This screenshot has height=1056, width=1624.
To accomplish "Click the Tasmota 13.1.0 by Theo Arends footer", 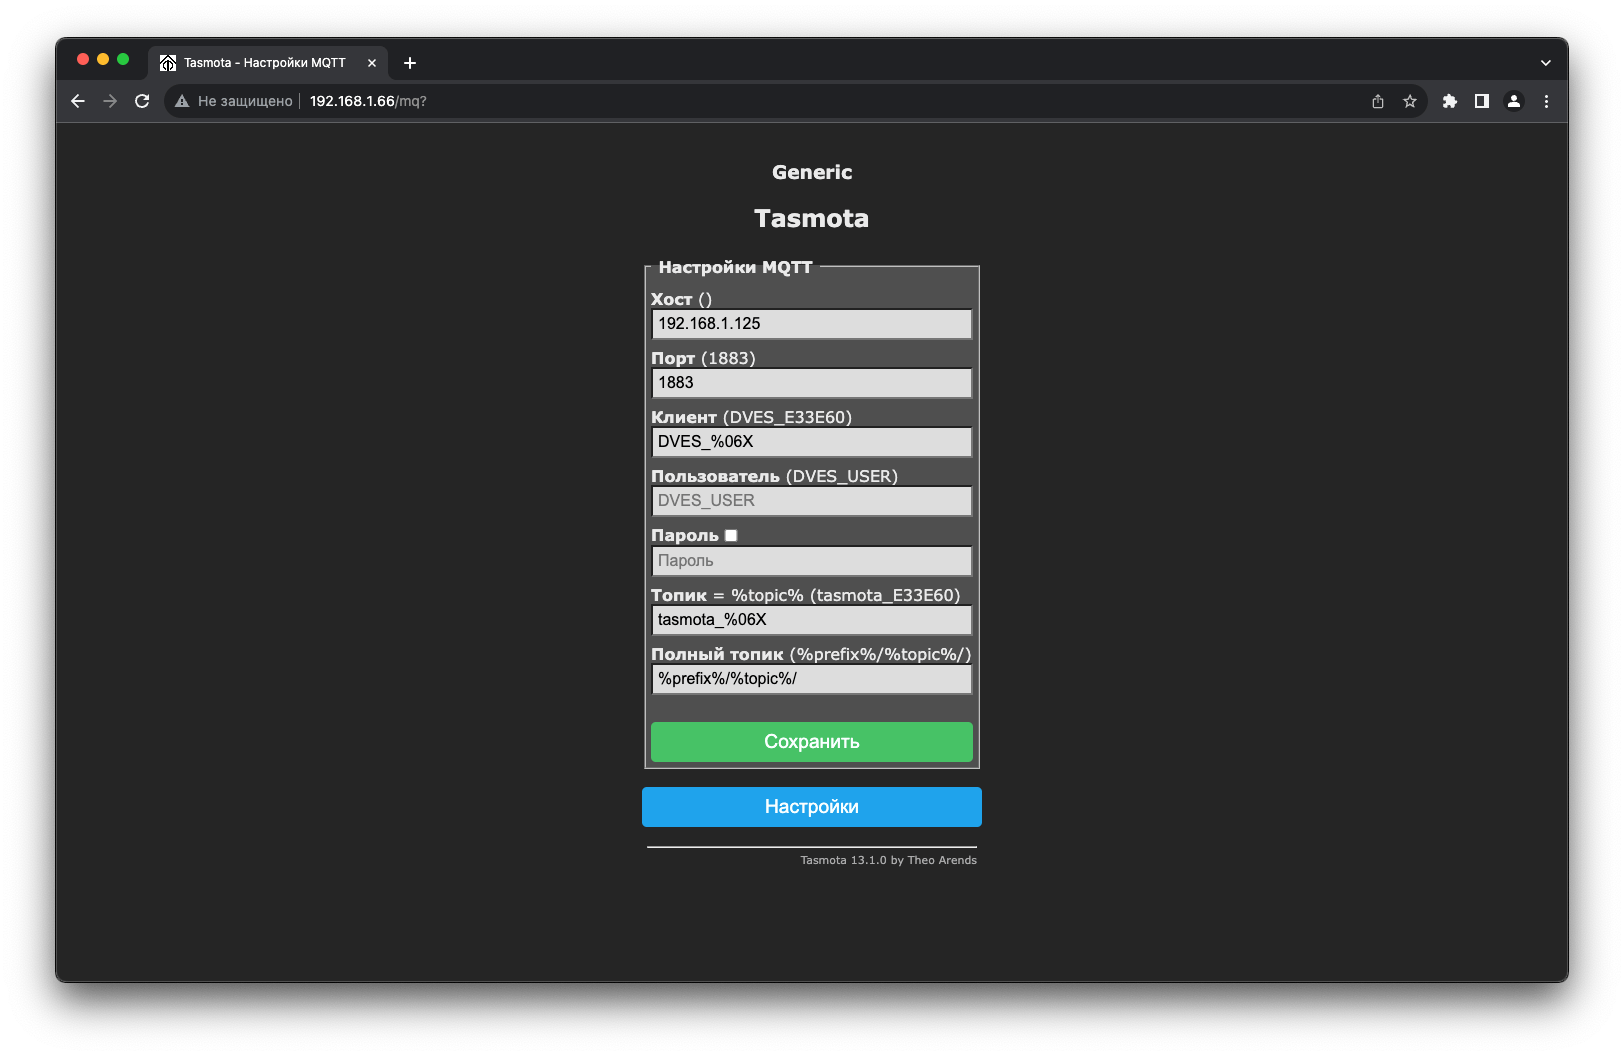I will pos(888,860).
